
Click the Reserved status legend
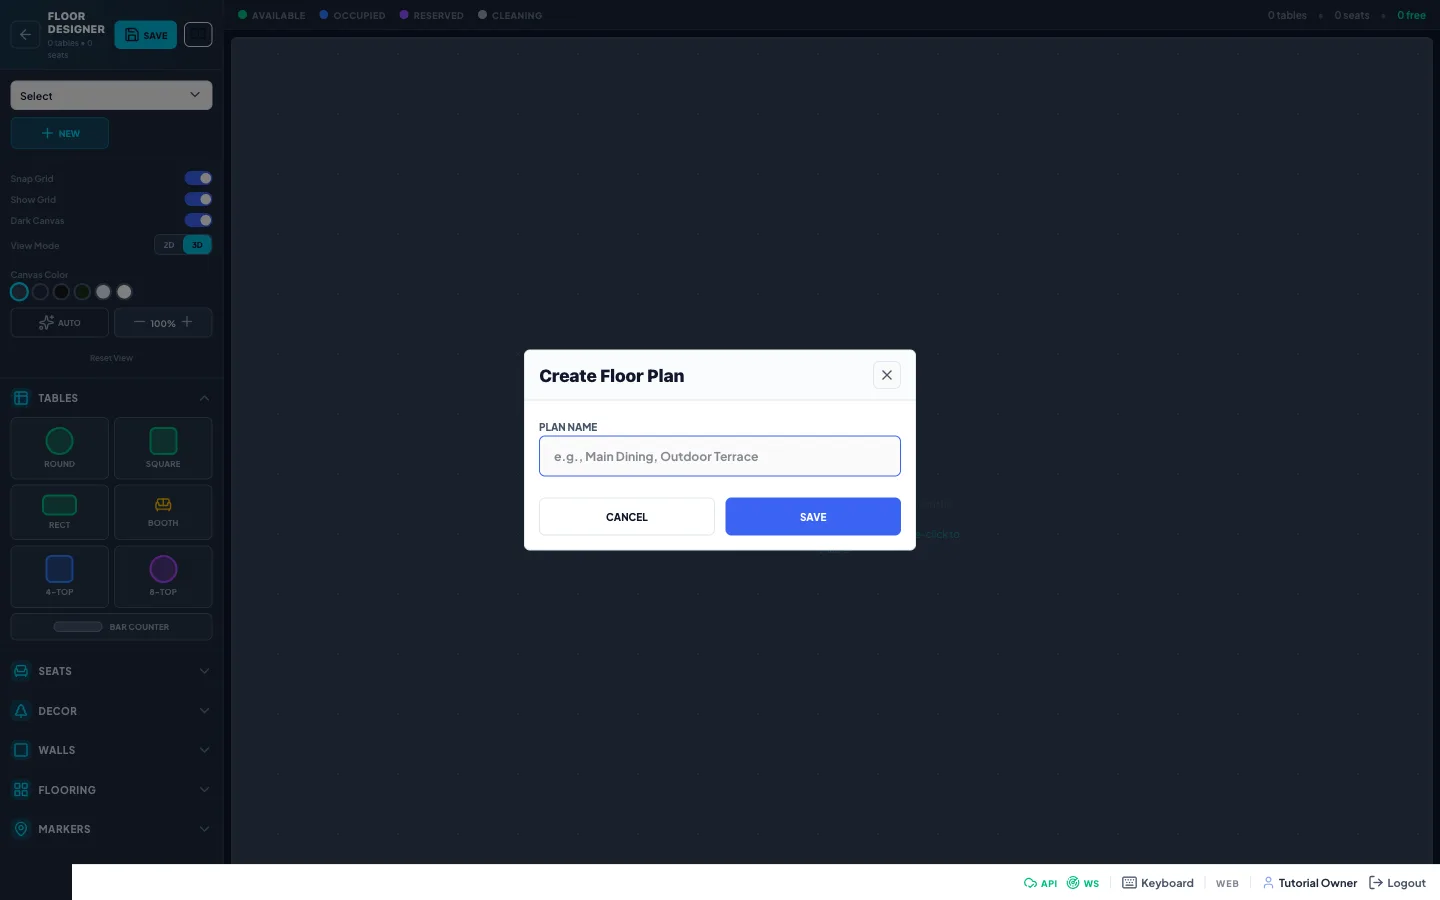(432, 15)
